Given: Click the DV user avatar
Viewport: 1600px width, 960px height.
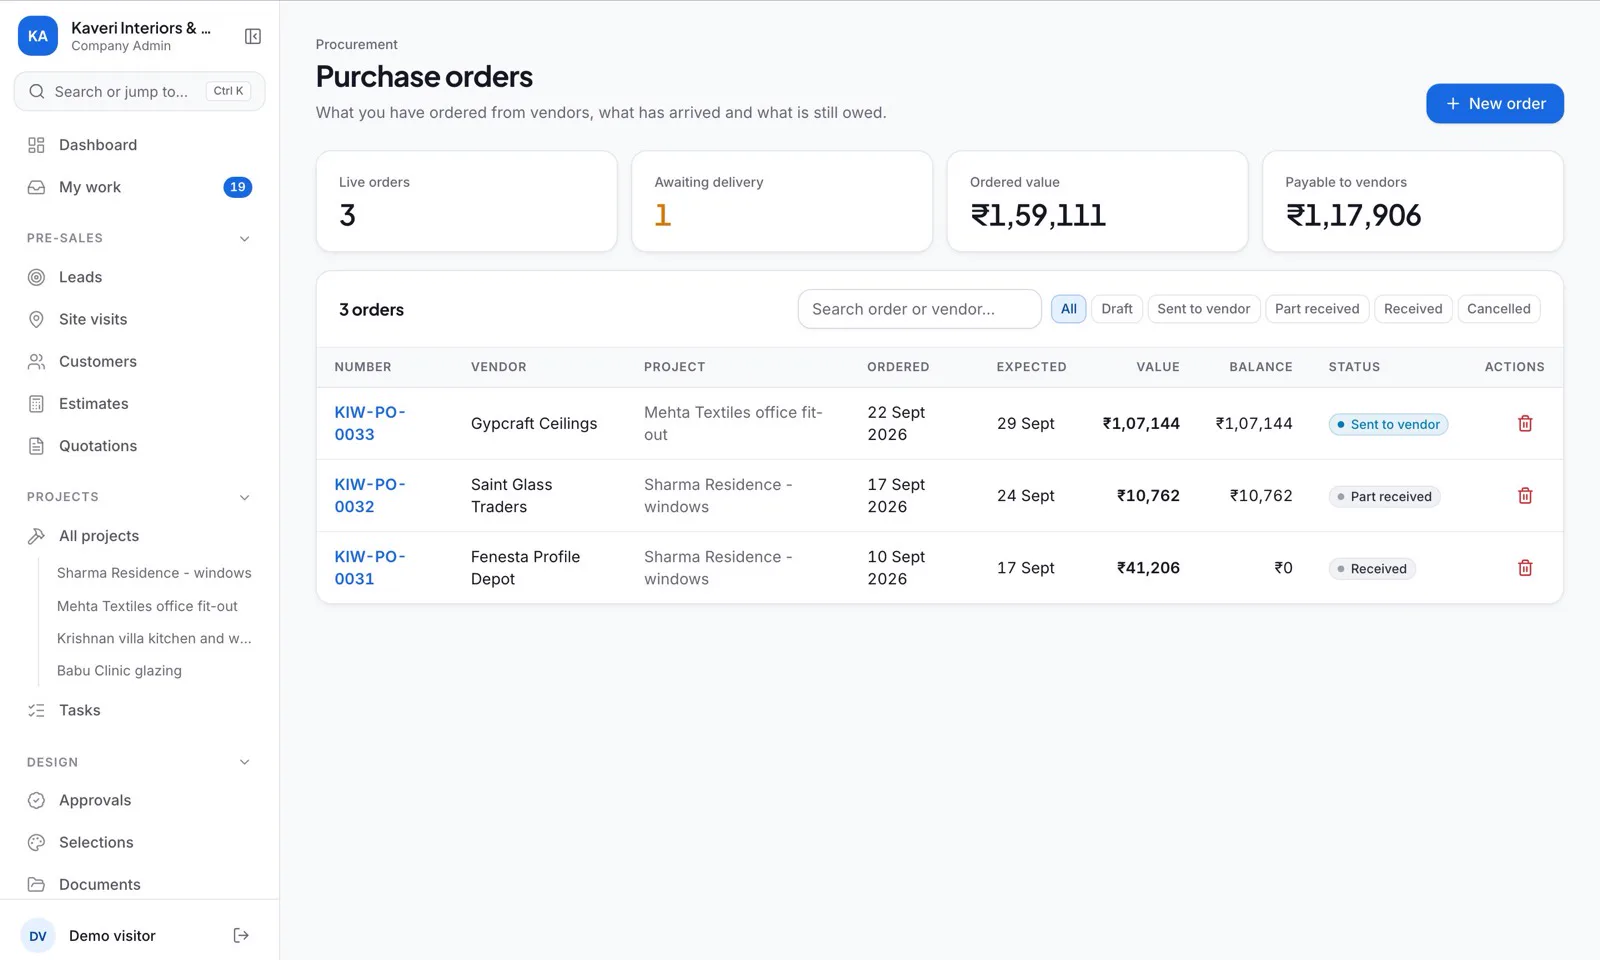Looking at the screenshot, I should tap(38, 936).
